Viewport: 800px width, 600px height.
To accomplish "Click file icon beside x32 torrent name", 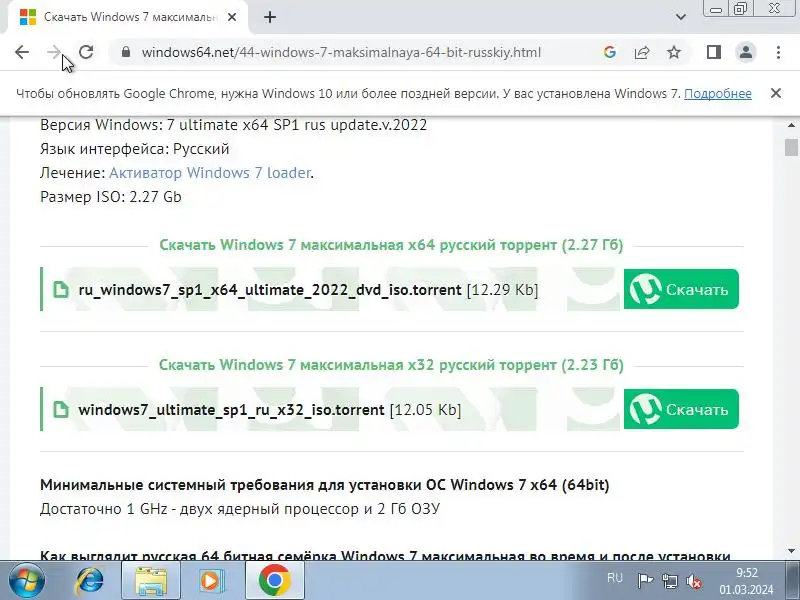I will point(61,409).
